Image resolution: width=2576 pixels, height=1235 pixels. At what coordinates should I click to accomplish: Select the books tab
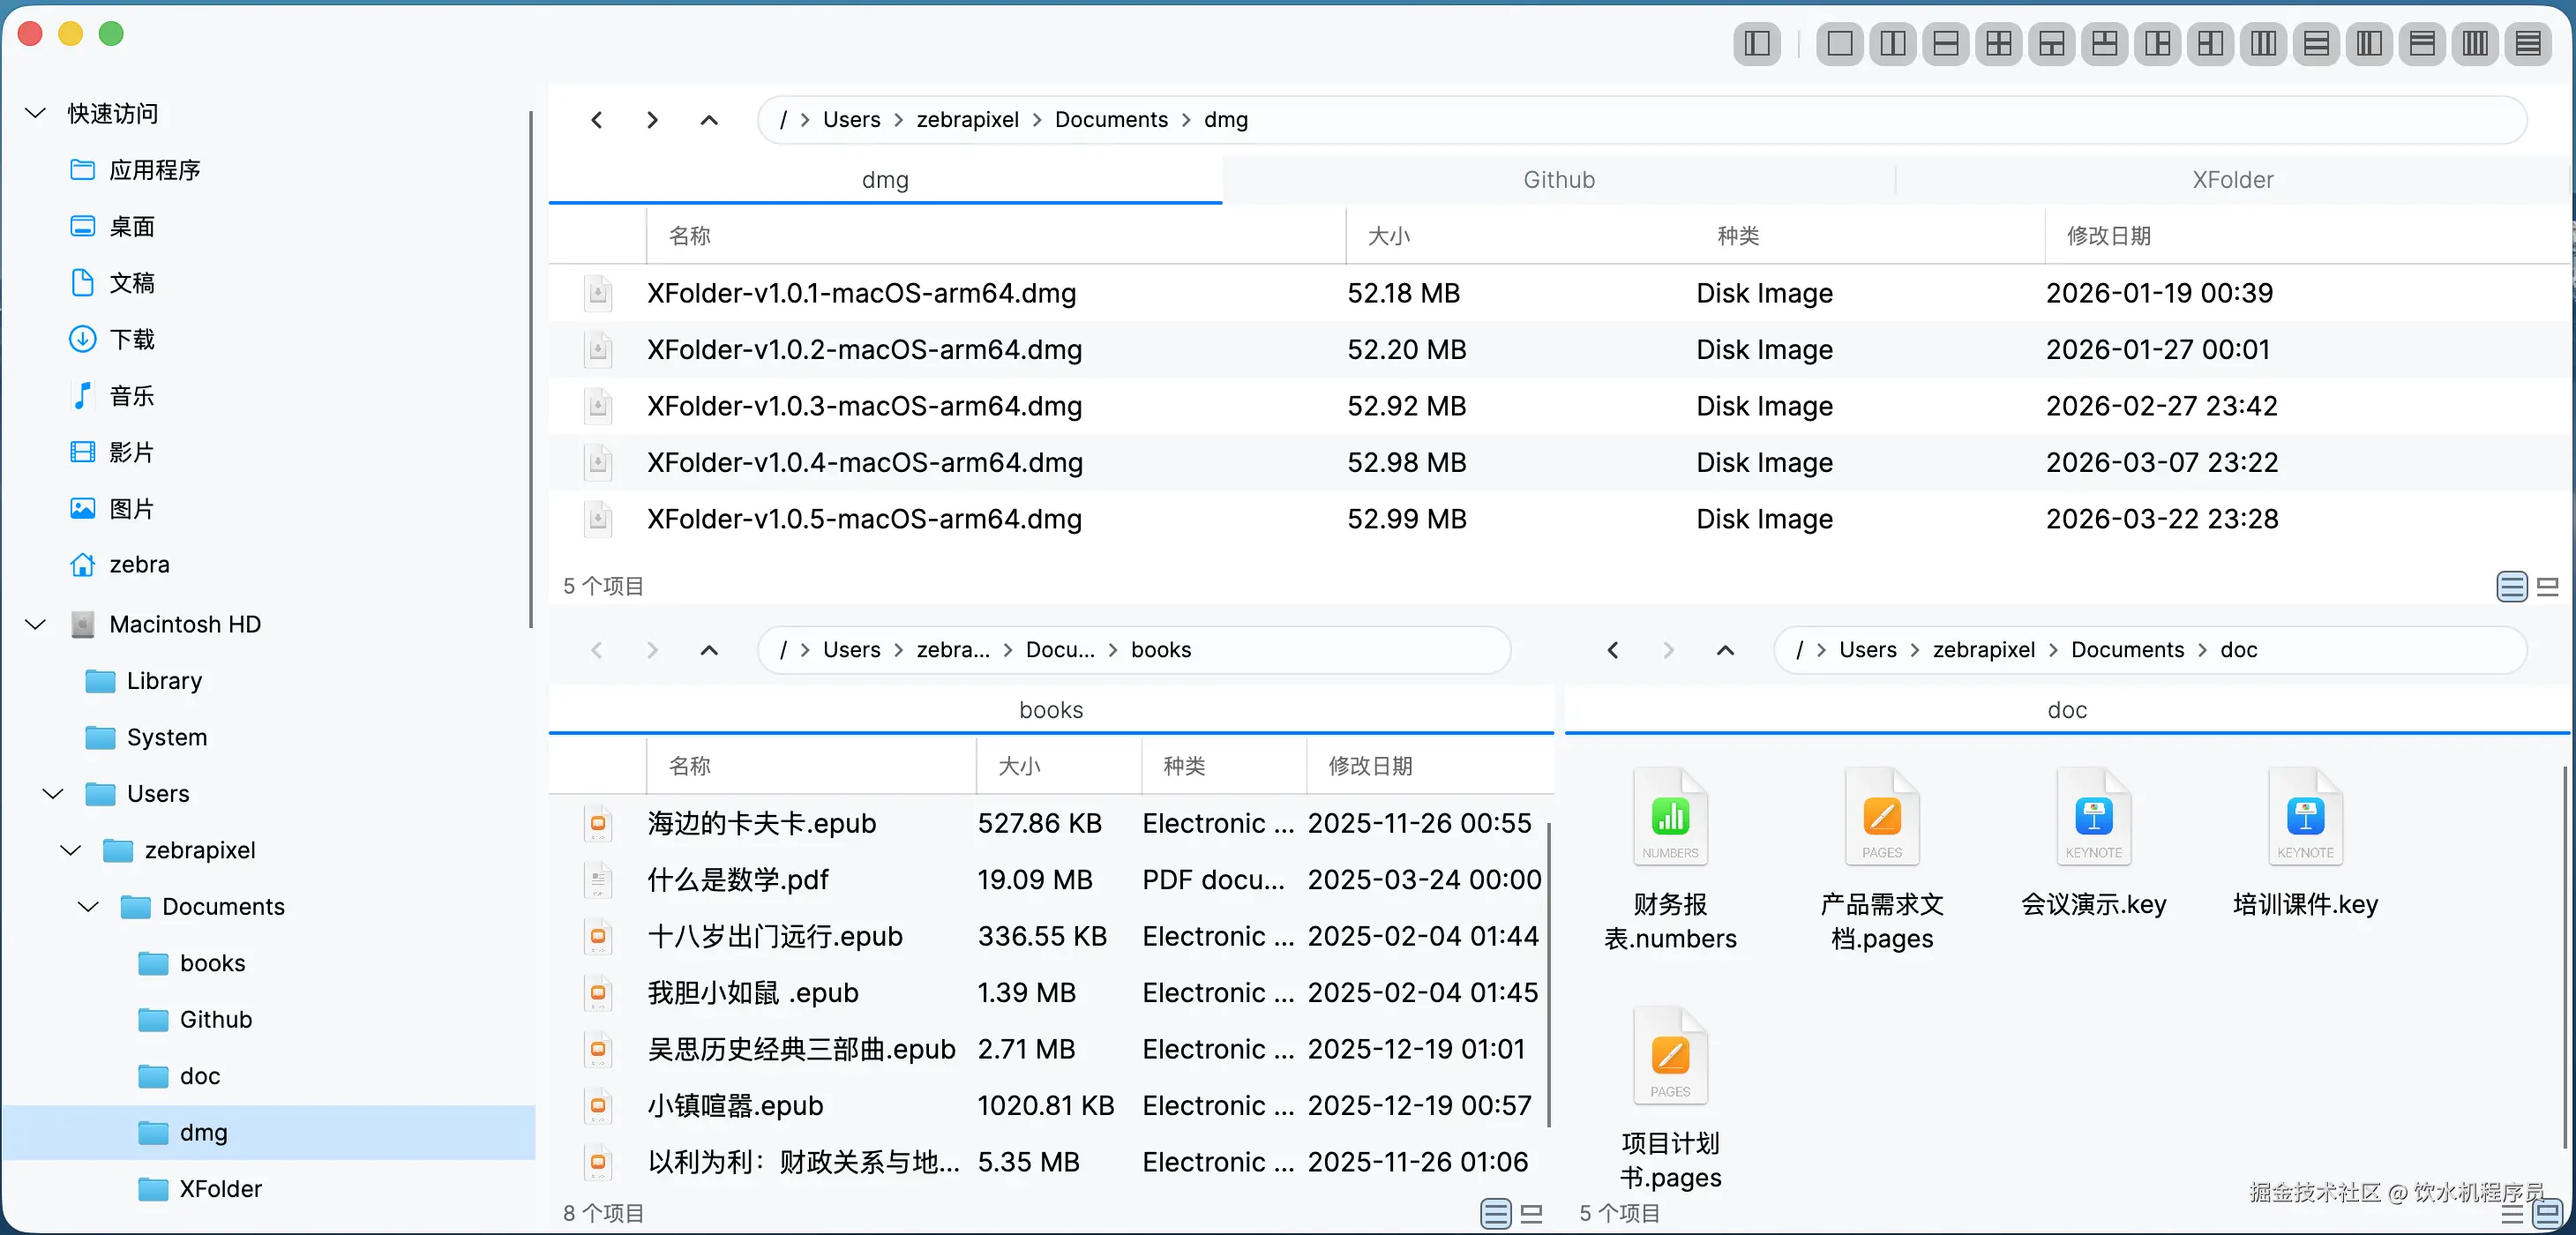coord(1051,710)
